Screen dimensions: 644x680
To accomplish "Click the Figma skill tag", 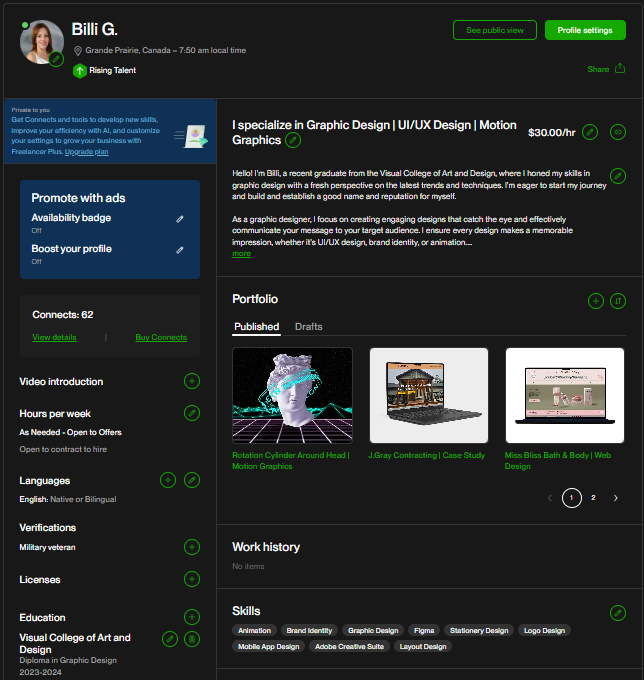I will pos(424,631).
